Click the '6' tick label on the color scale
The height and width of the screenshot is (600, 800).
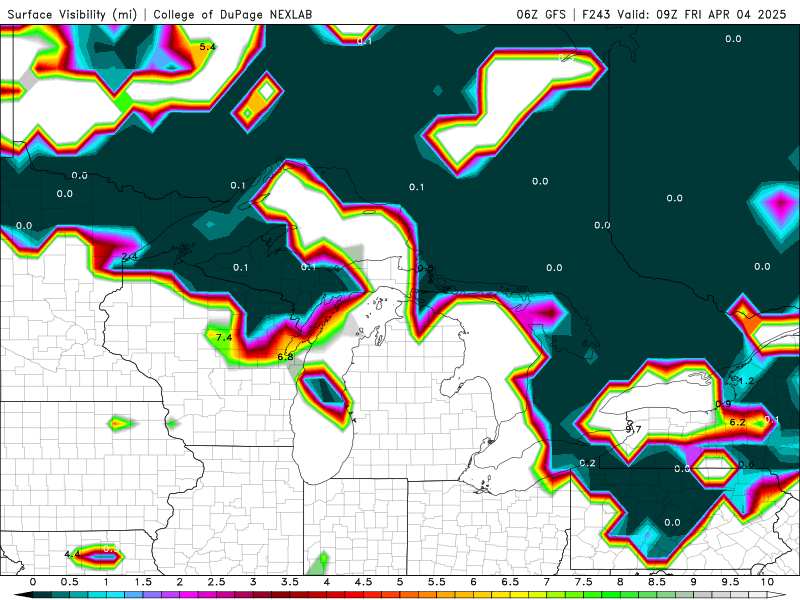click(x=473, y=582)
